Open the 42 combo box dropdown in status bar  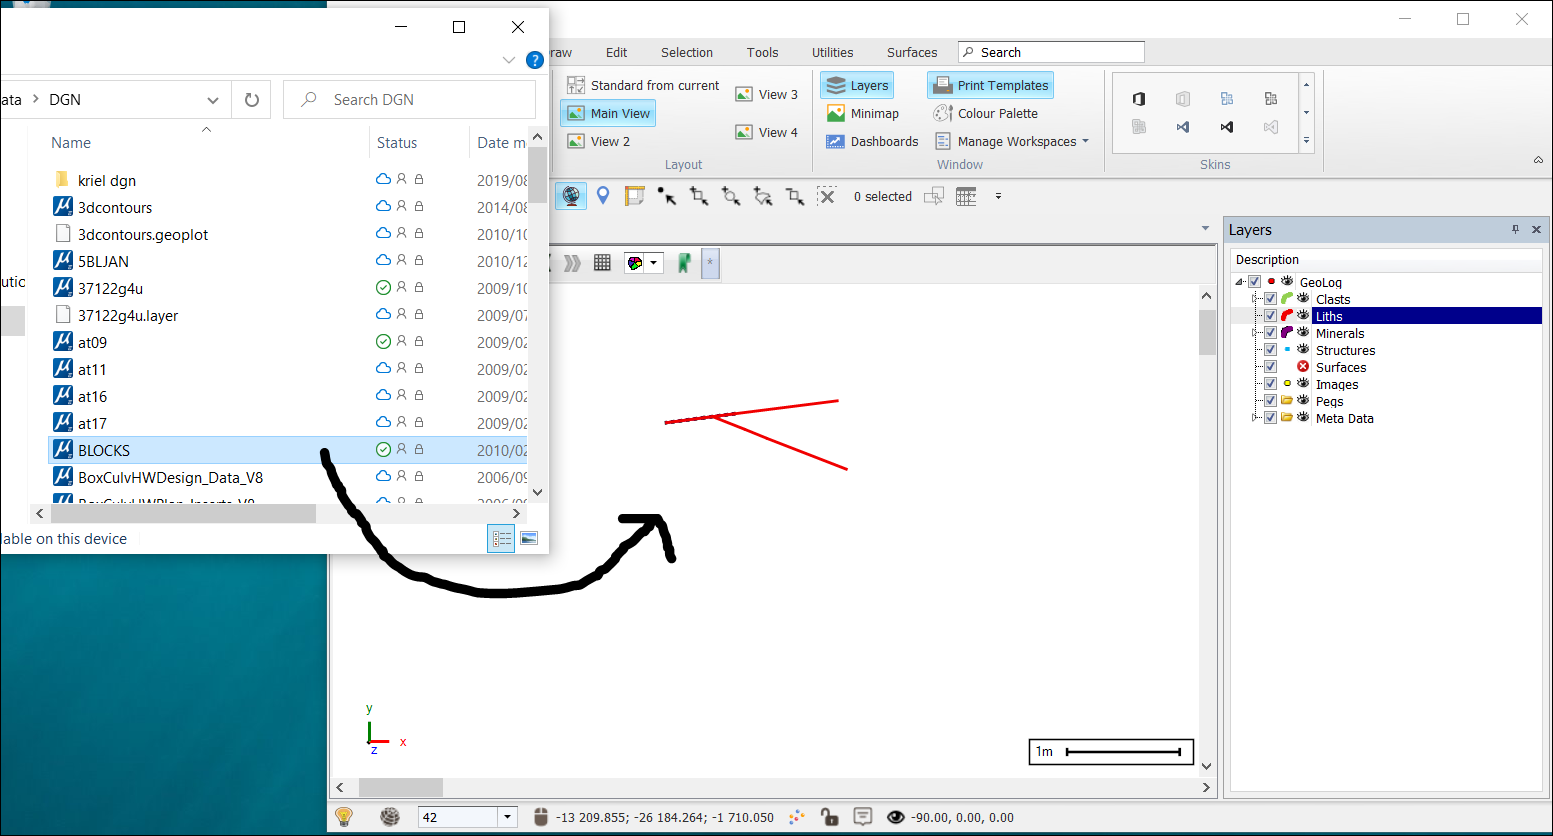507,817
